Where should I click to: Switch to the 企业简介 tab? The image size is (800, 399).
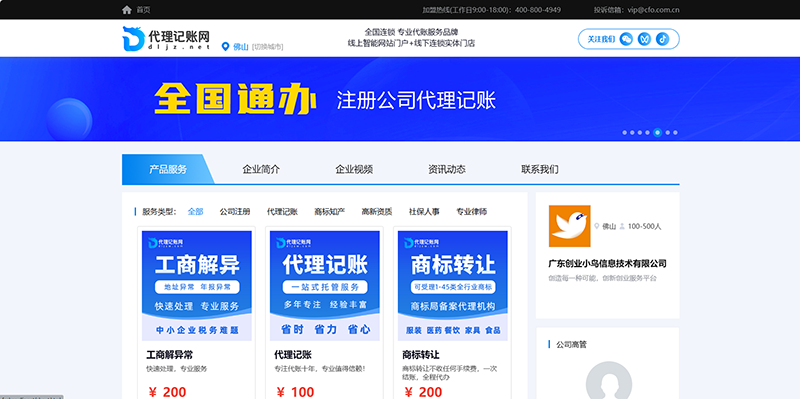pos(261,169)
